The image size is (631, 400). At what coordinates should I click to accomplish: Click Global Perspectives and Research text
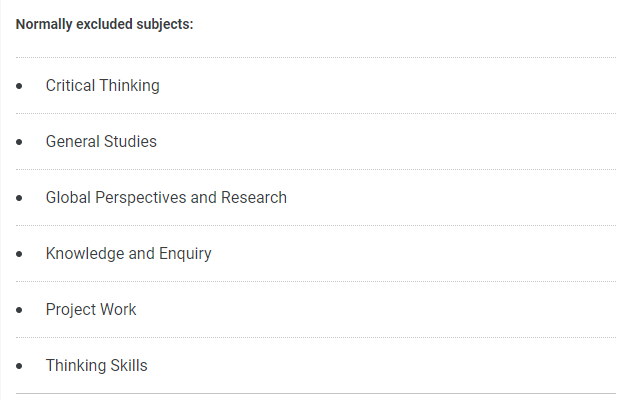pyautogui.click(x=166, y=198)
